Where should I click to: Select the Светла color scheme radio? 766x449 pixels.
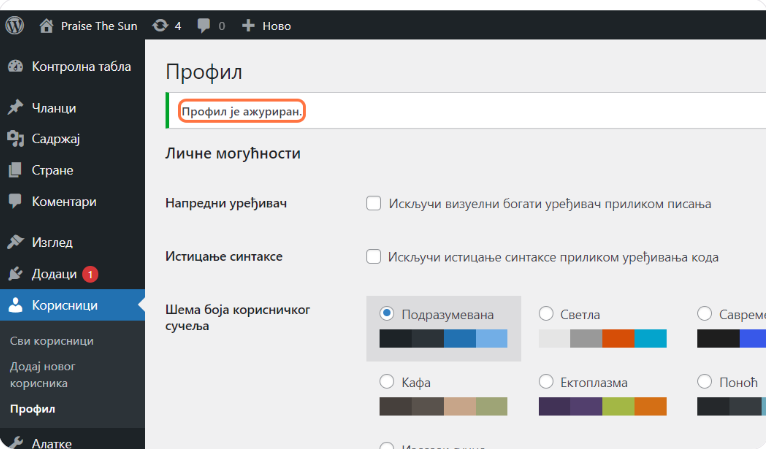pos(546,314)
